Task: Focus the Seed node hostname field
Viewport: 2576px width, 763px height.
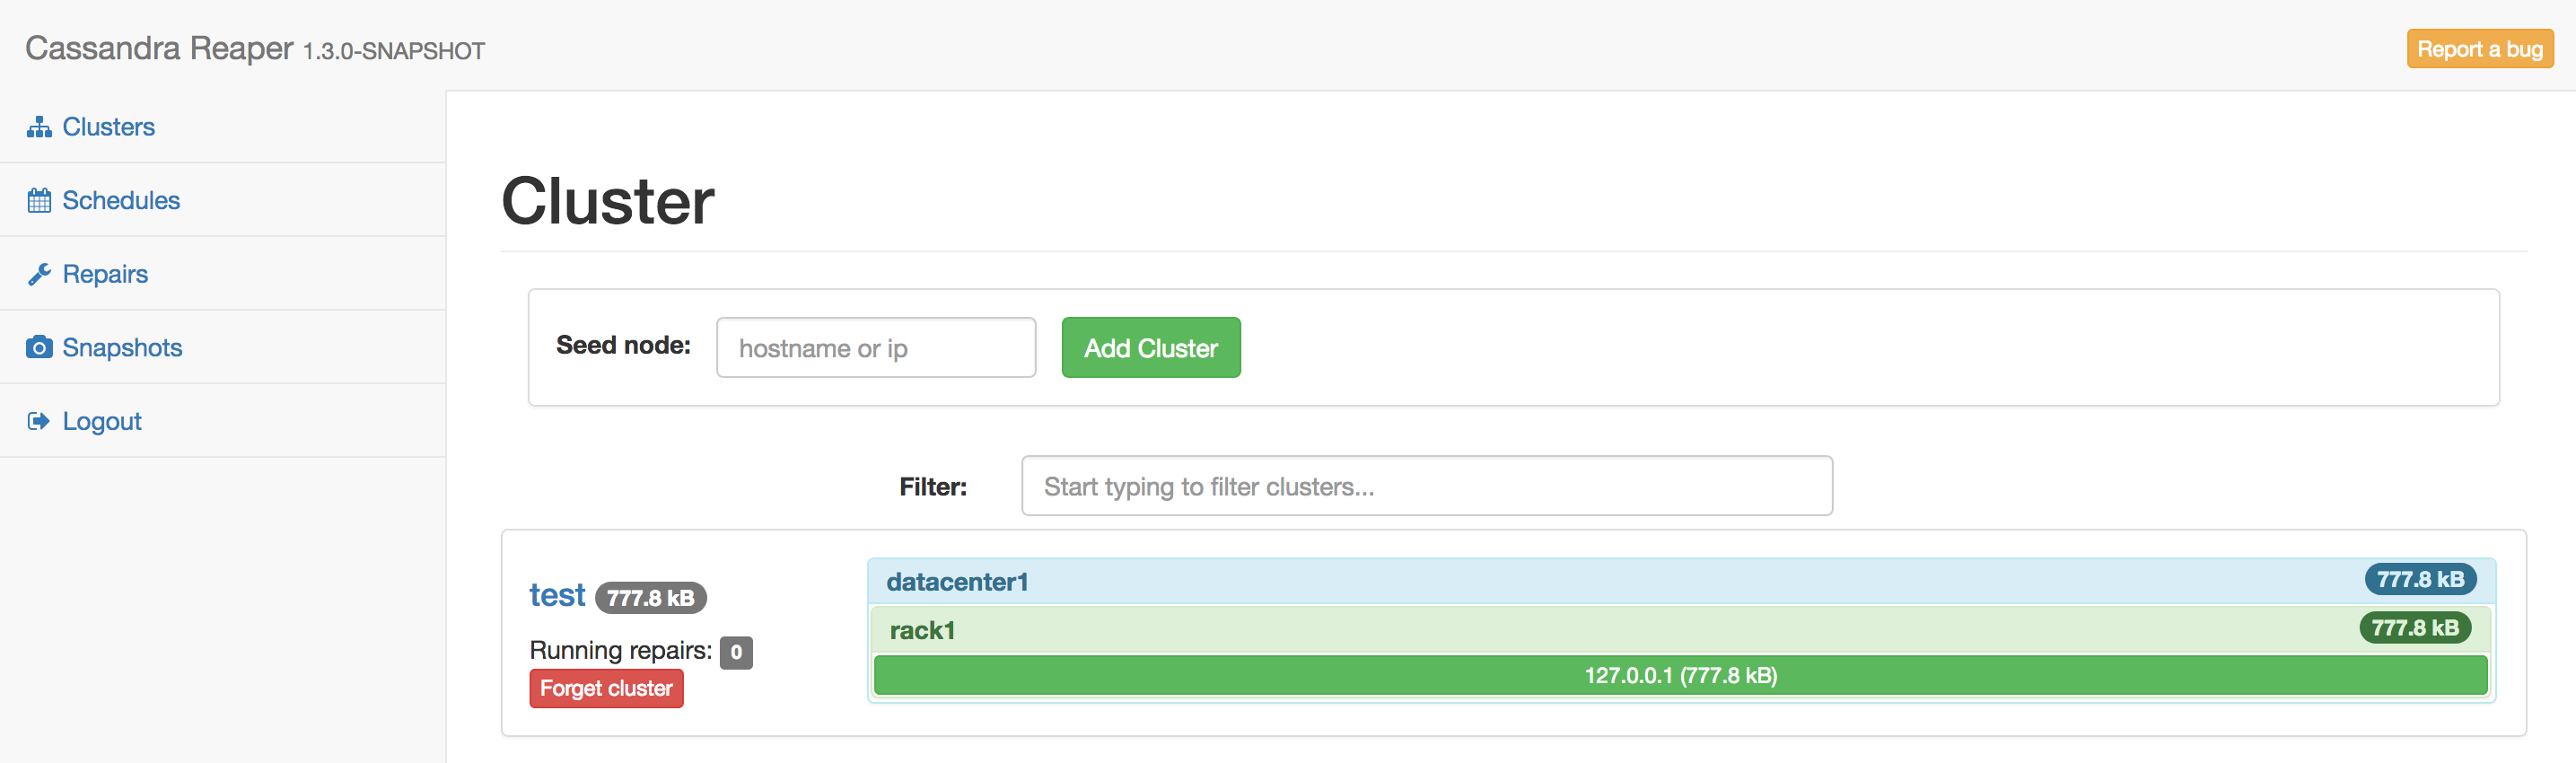Action: tap(875, 347)
